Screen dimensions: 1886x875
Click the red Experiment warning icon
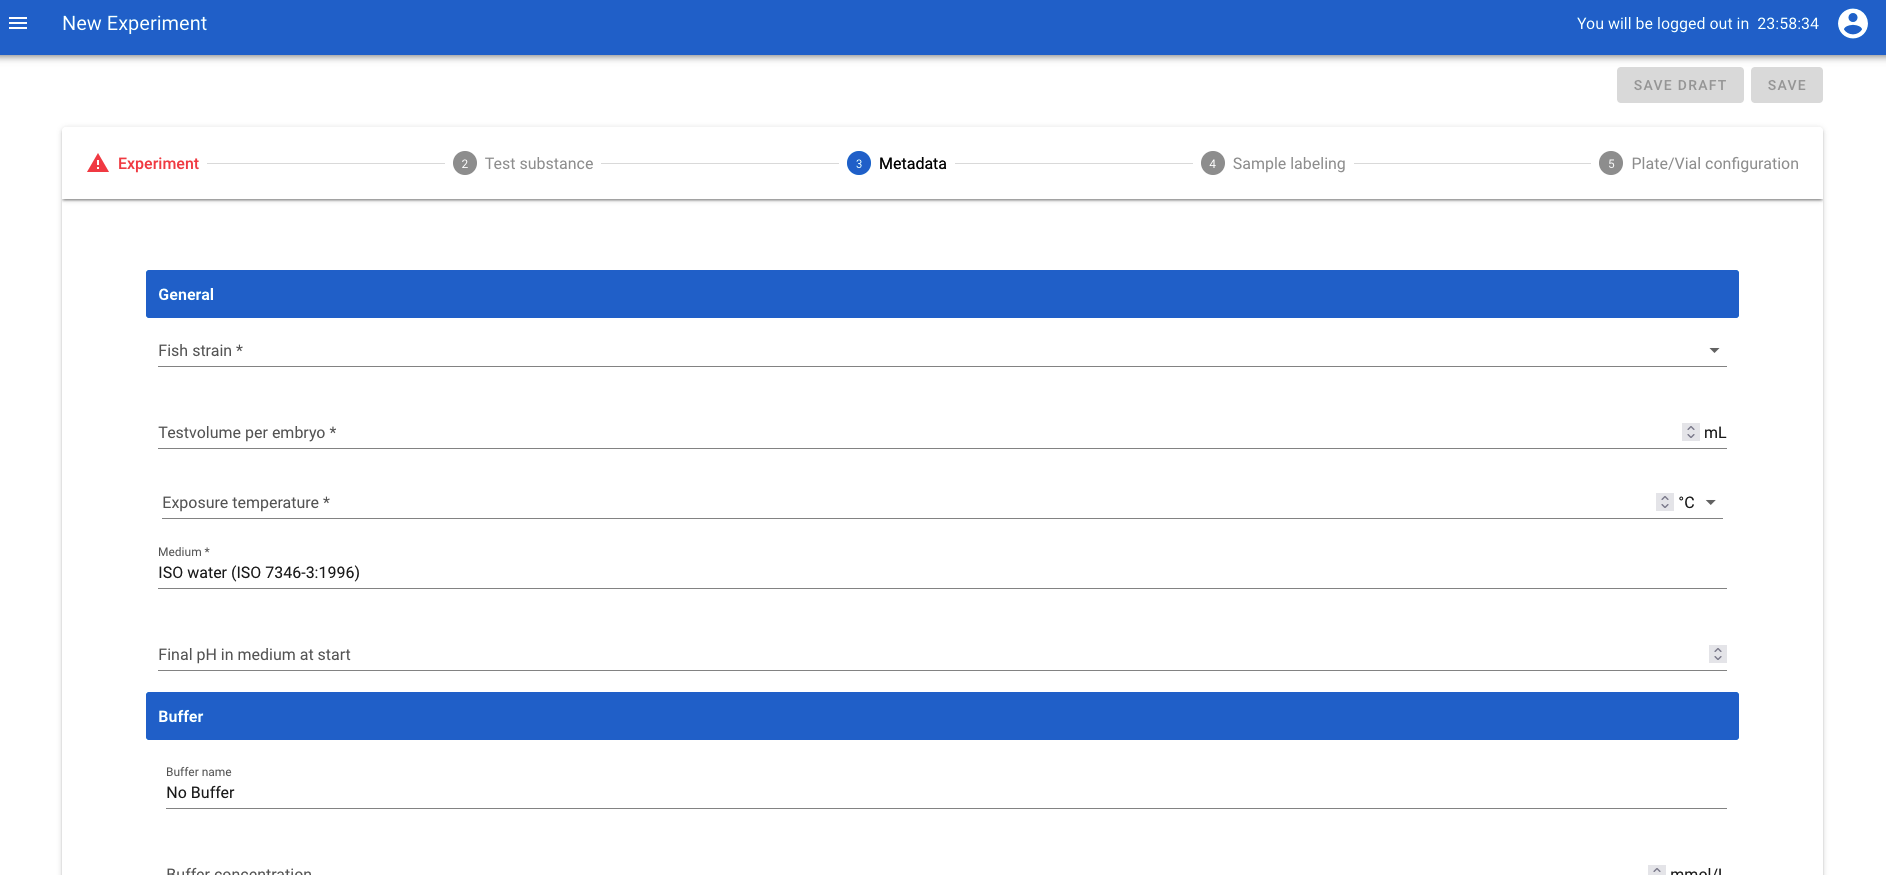click(98, 163)
